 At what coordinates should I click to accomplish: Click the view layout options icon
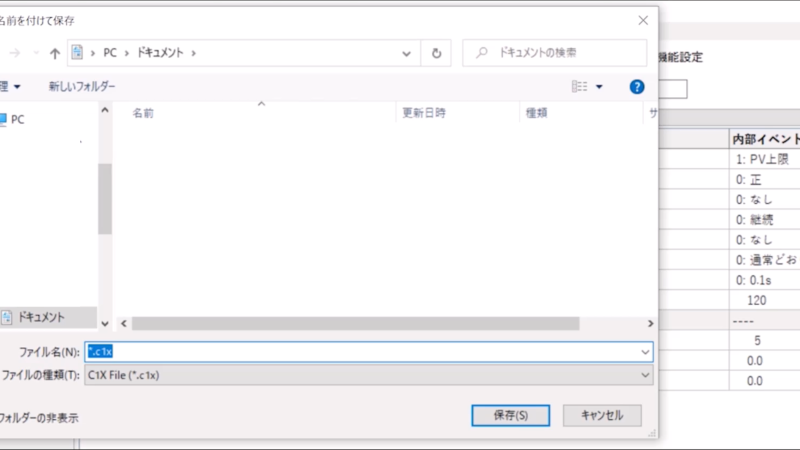(580, 87)
